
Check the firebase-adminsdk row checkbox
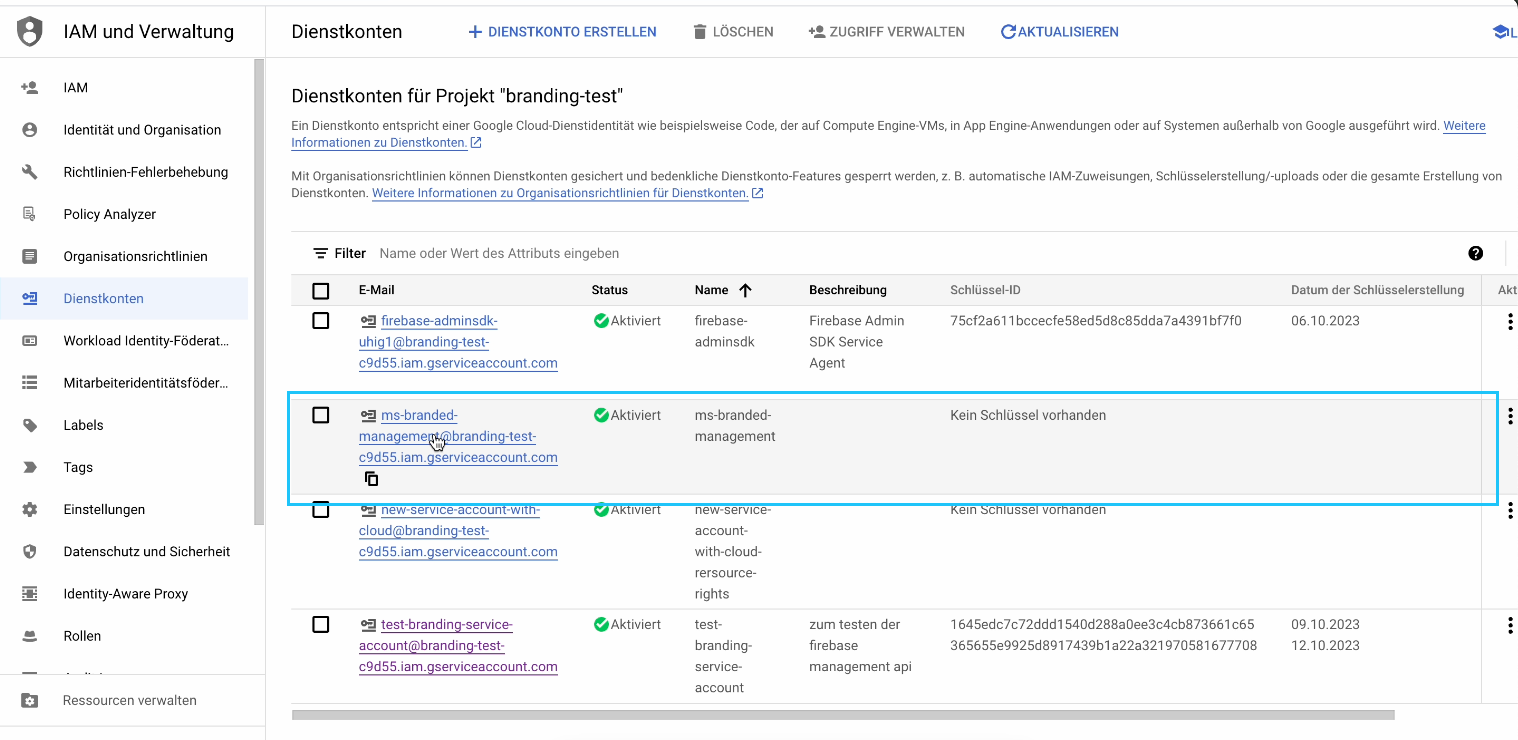320,321
